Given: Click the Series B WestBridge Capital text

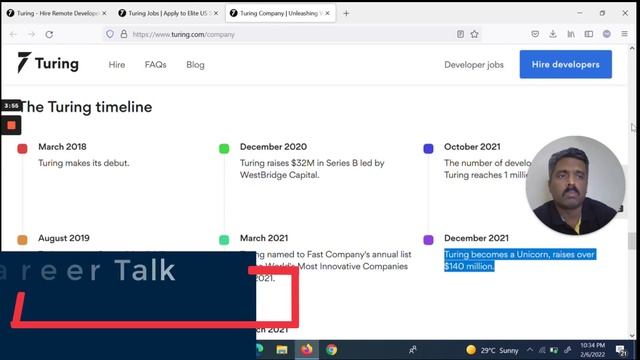Looking at the screenshot, I should coord(312,169).
